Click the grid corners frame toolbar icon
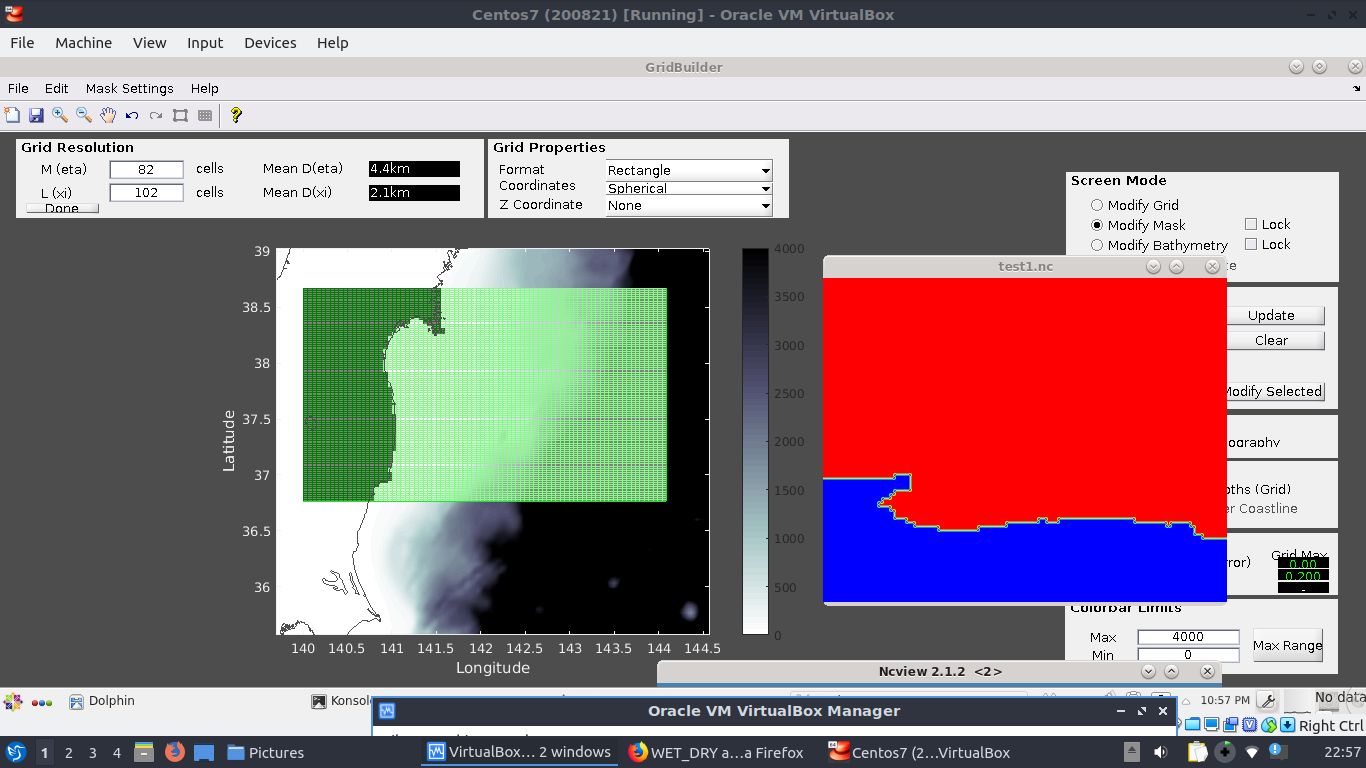The height and width of the screenshot is (768, 1366). pyautogui.click(x=180, y=115)
